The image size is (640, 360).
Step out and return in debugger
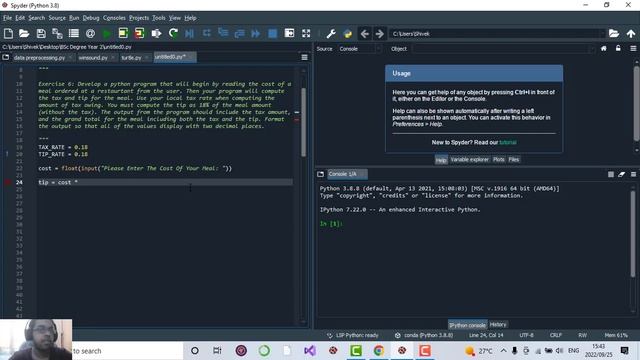[239, 33]
